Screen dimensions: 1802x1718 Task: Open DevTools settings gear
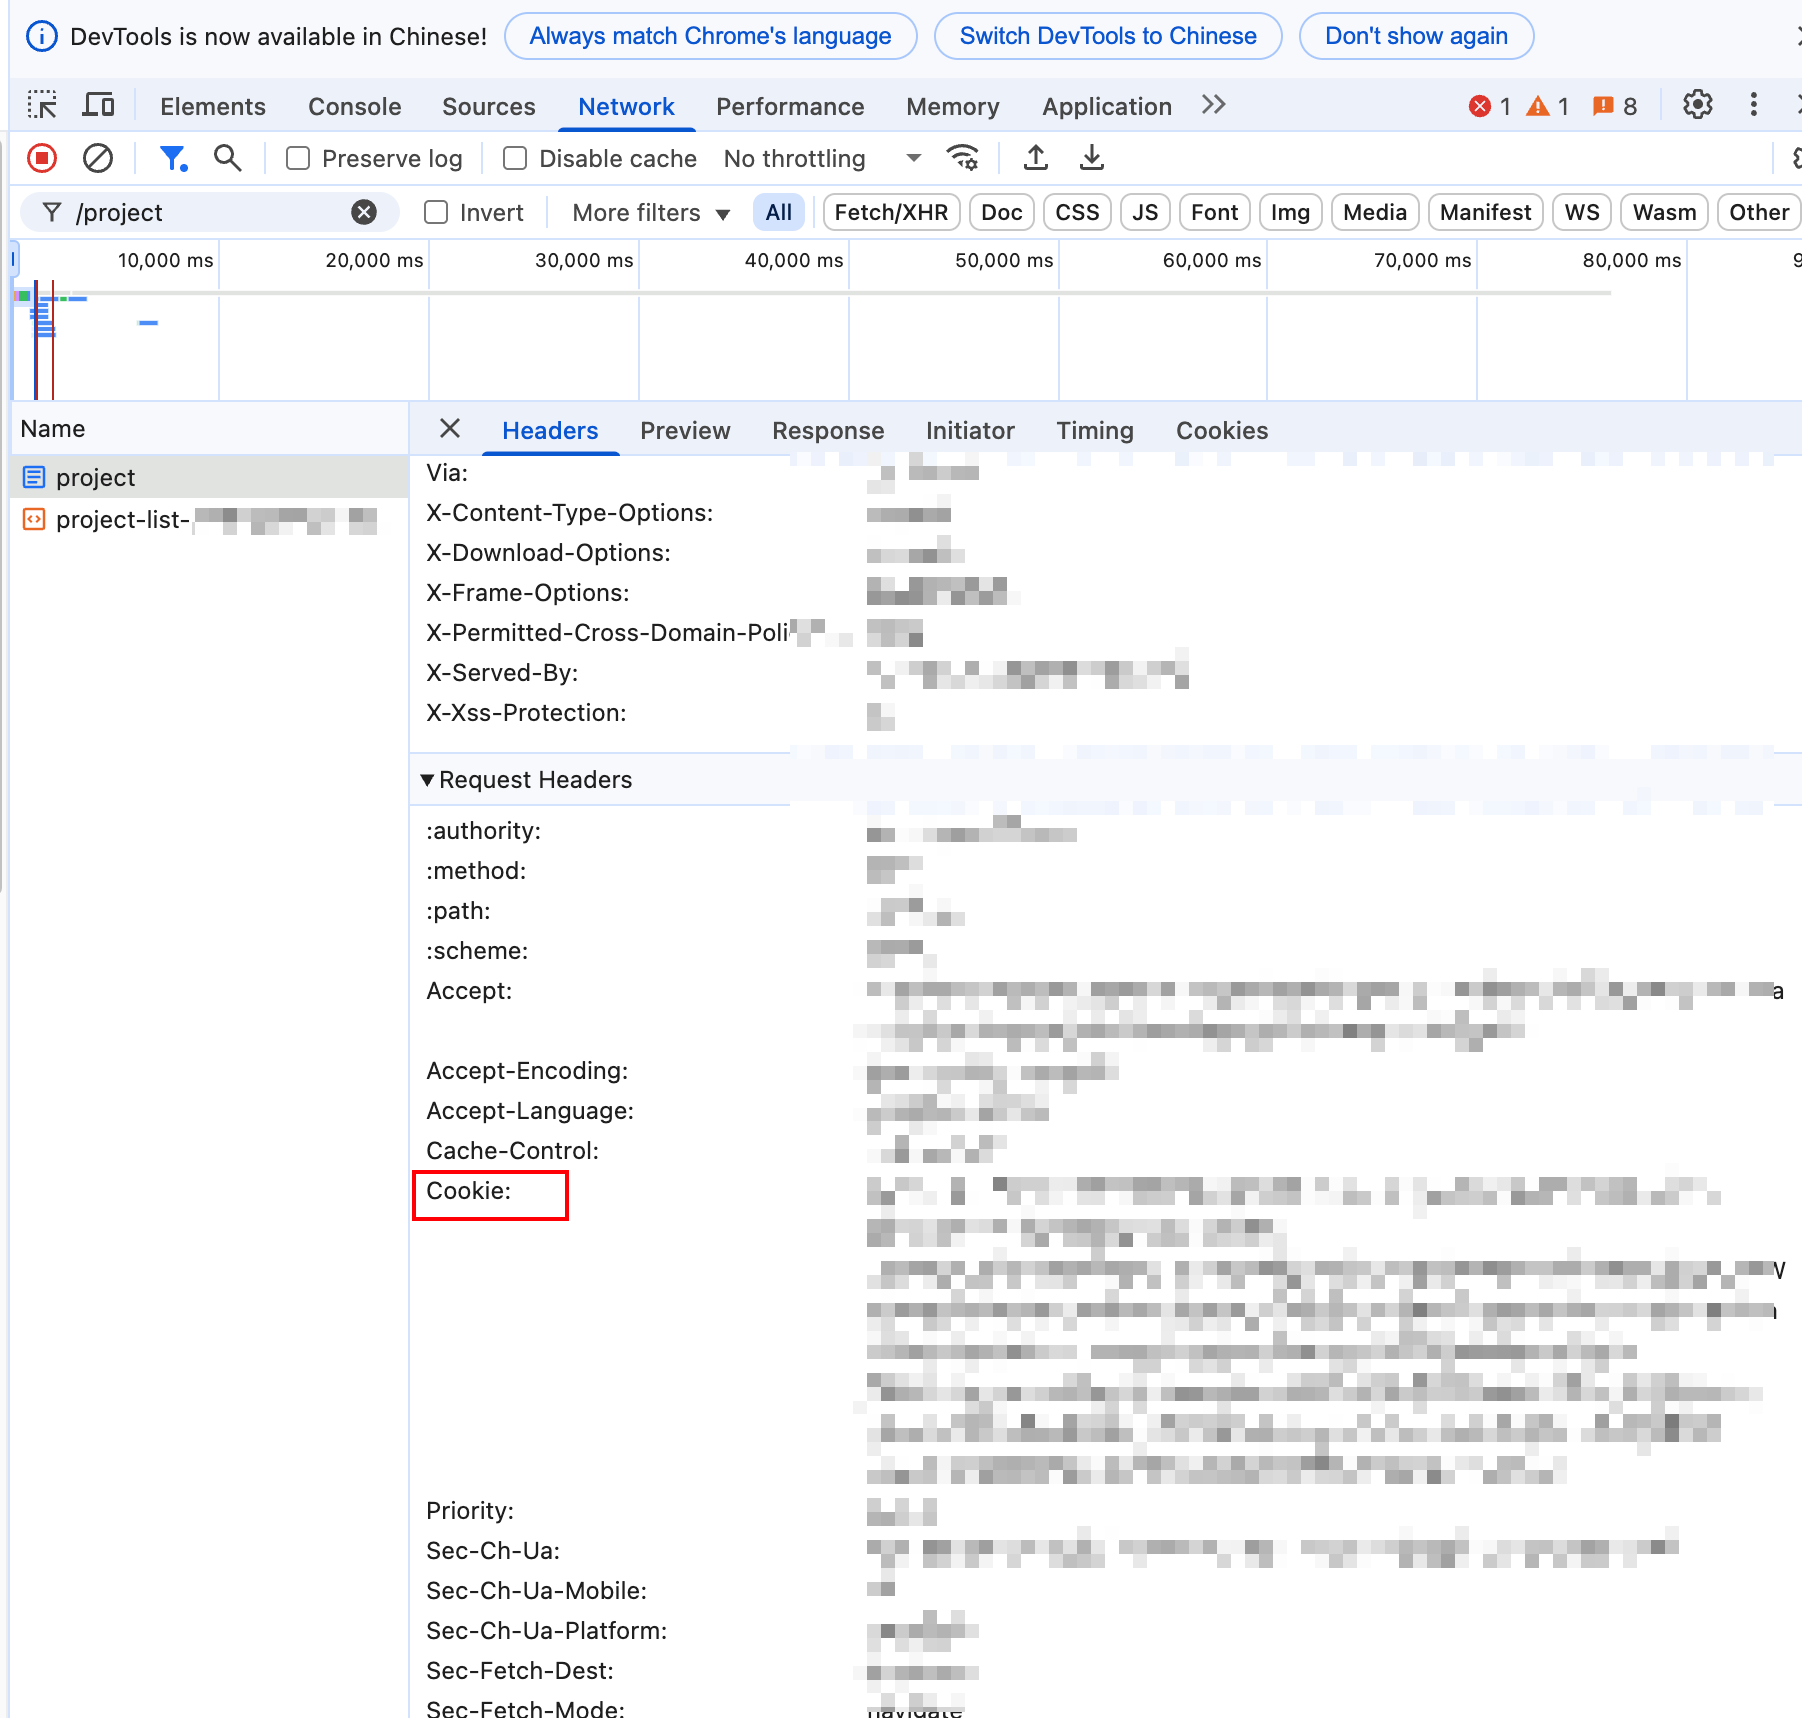click(1697, 104)
